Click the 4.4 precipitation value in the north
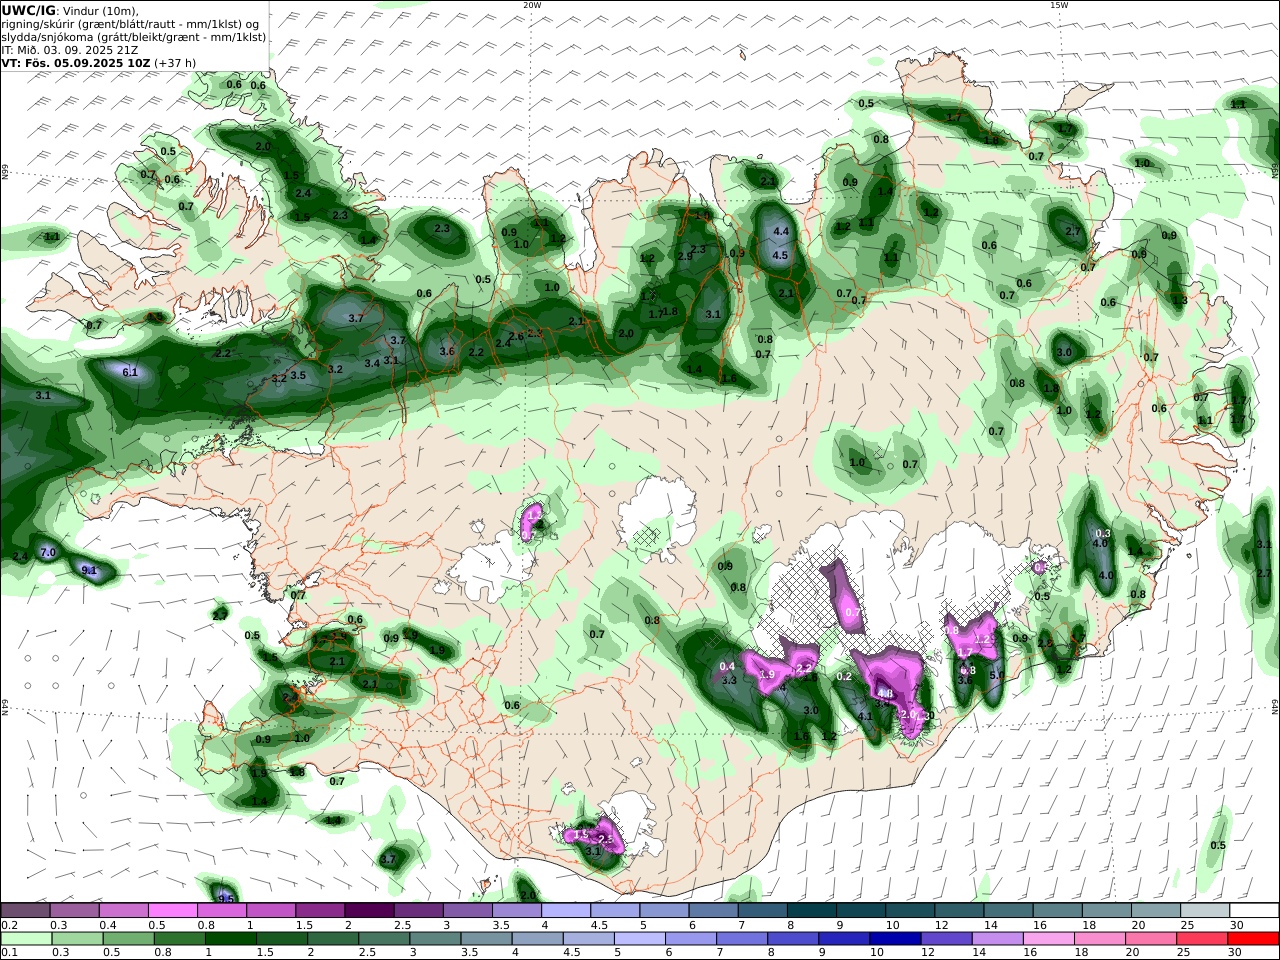This screenshot has width=1280, height=960. [x=782, y=232]
